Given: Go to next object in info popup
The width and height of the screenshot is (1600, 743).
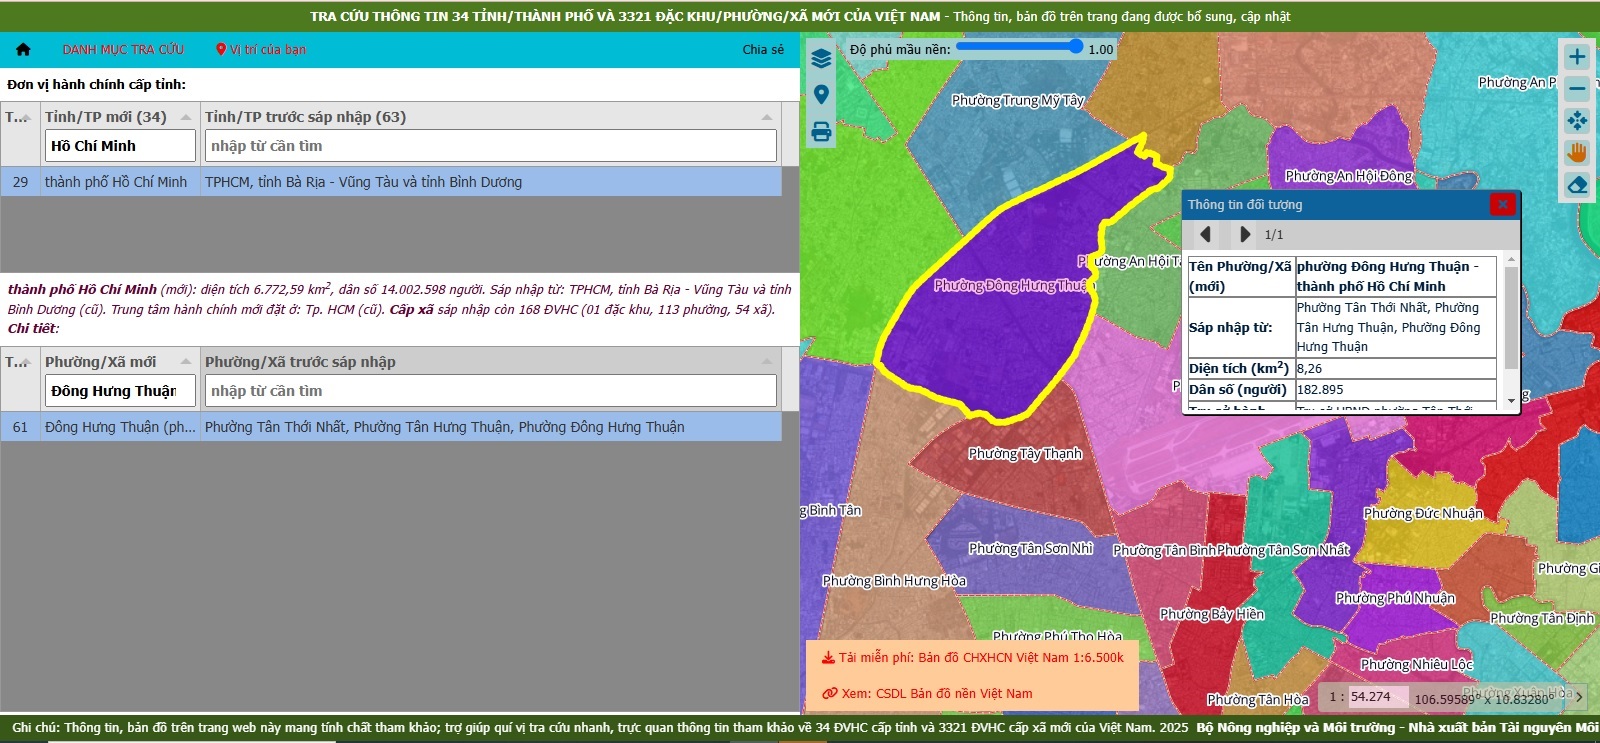Looking at the screenshot, I should pyautogui.click(x=1244, y=234).
